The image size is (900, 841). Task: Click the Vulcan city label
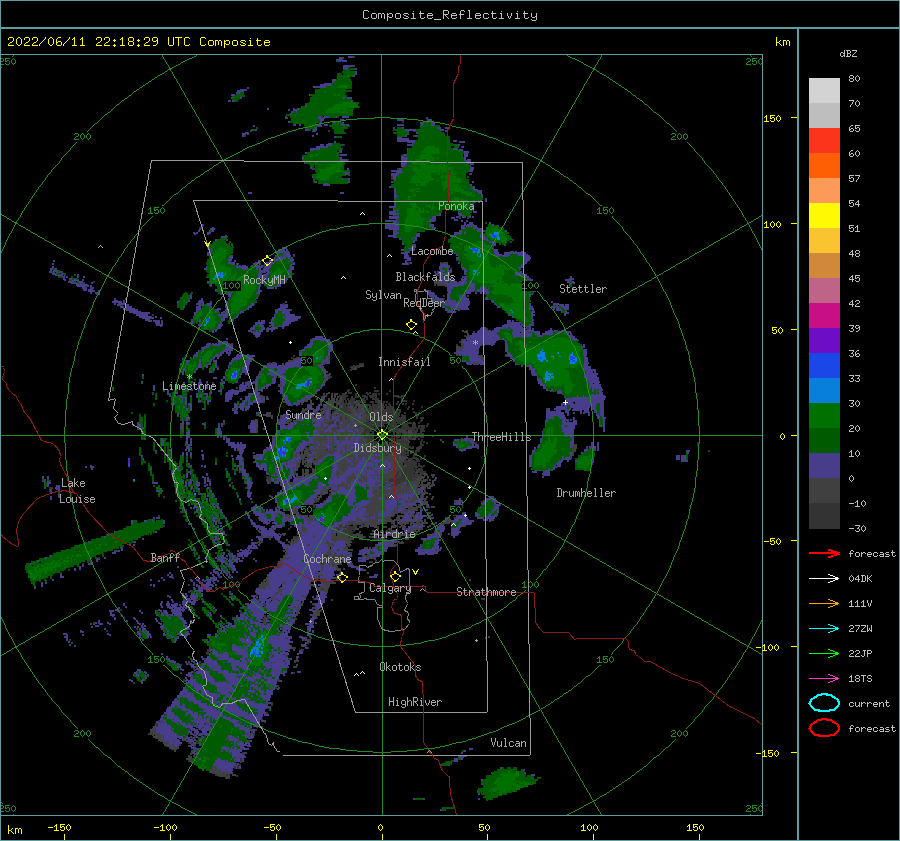click(509, 743)
